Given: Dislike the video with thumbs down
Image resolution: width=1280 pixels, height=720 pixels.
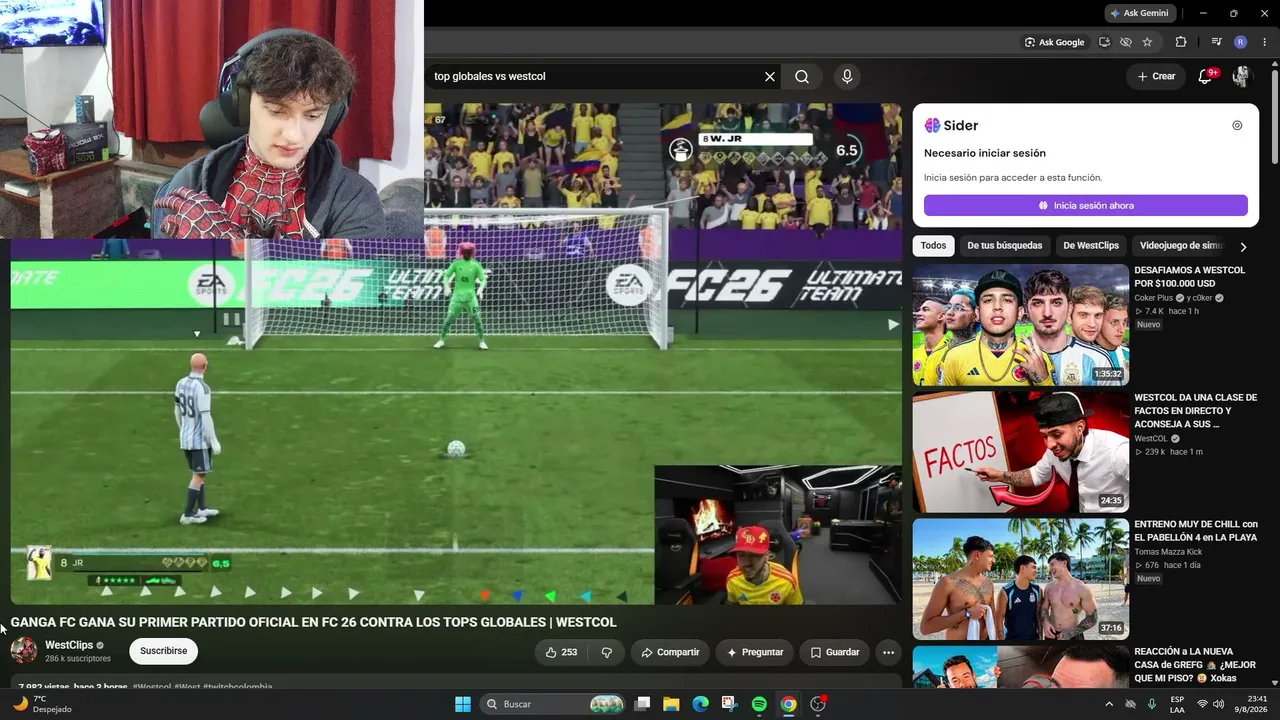Looking at the screenshot, I should pos(607,652).
